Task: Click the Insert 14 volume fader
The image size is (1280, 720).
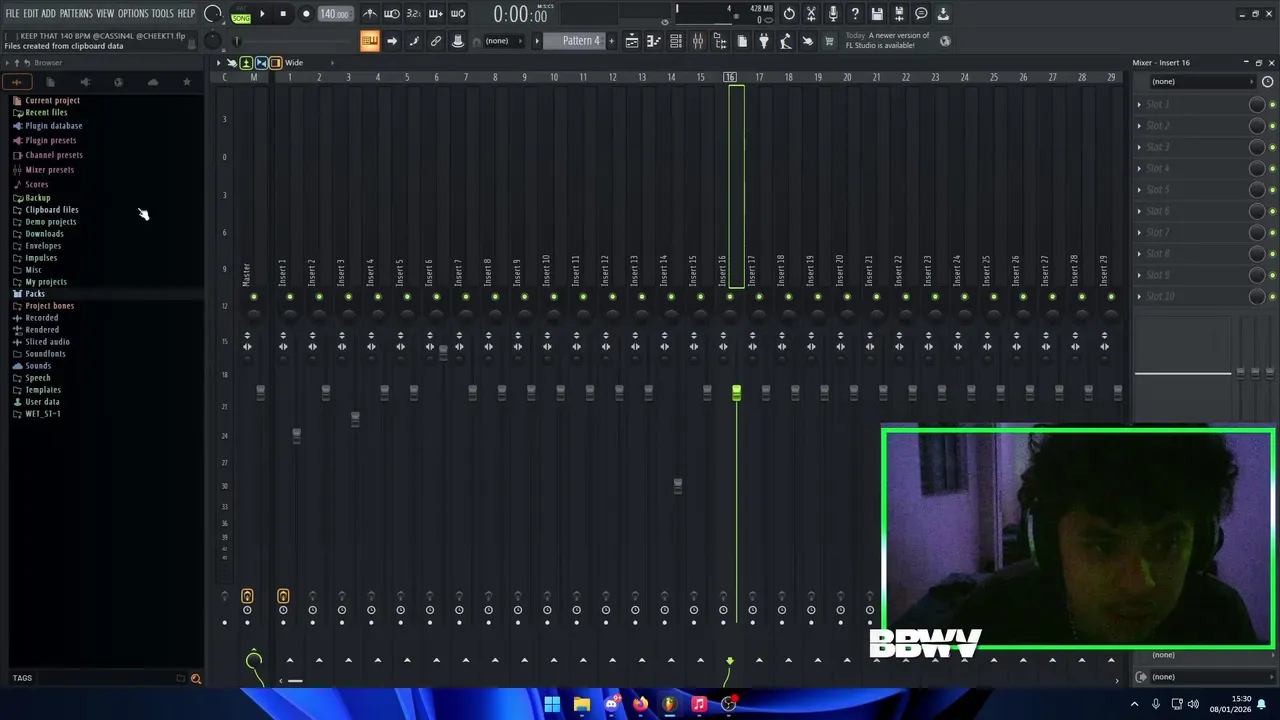Action: [x=678, y=485]
